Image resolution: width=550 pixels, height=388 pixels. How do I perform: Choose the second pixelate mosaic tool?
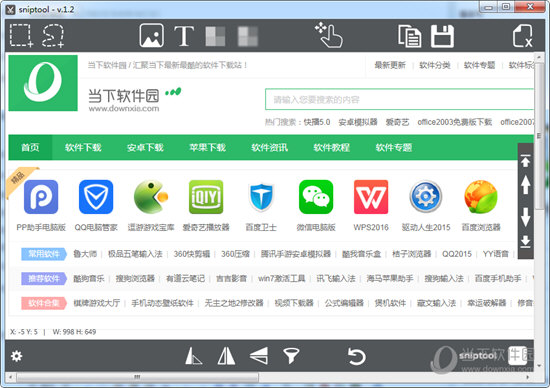pyautogui.click(x=248, y=36)
